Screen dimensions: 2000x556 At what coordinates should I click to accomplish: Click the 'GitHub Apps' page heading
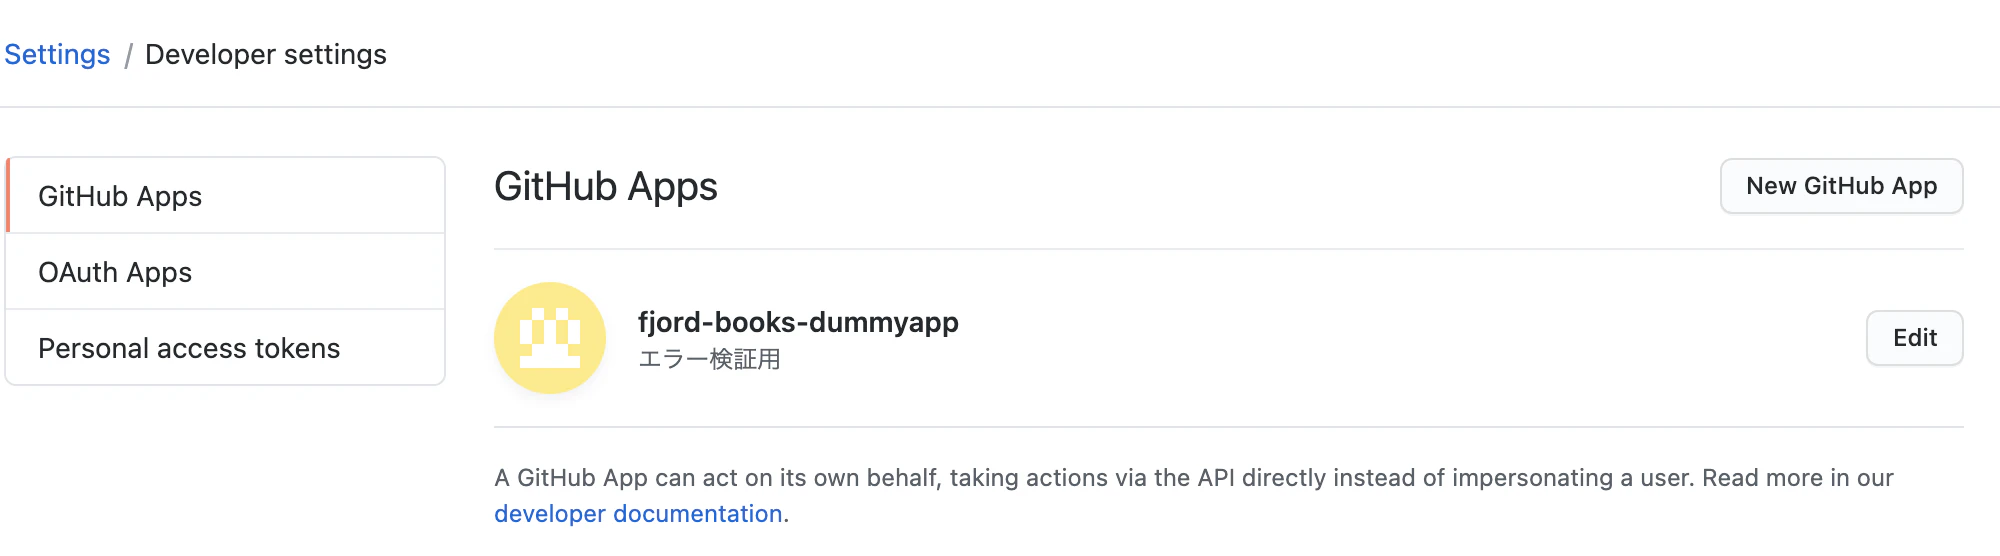click(606, 187)
